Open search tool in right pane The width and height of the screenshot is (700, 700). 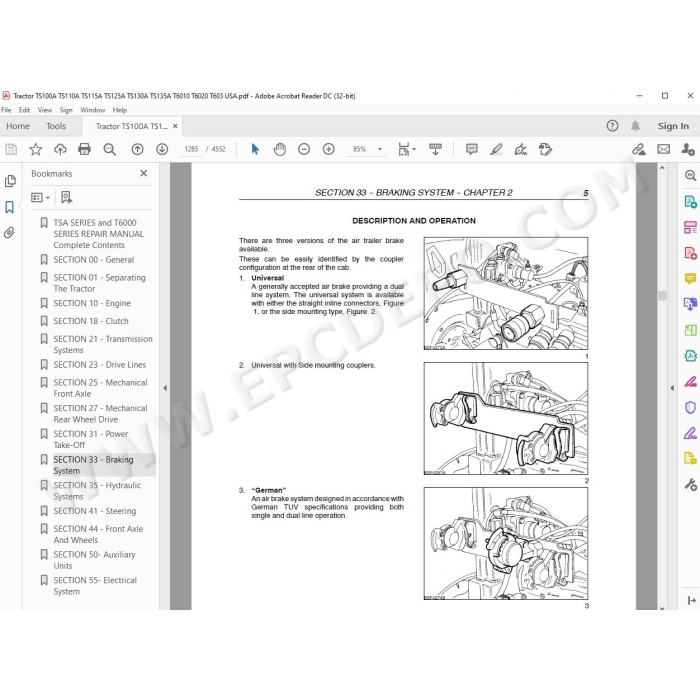click(690, 175)
